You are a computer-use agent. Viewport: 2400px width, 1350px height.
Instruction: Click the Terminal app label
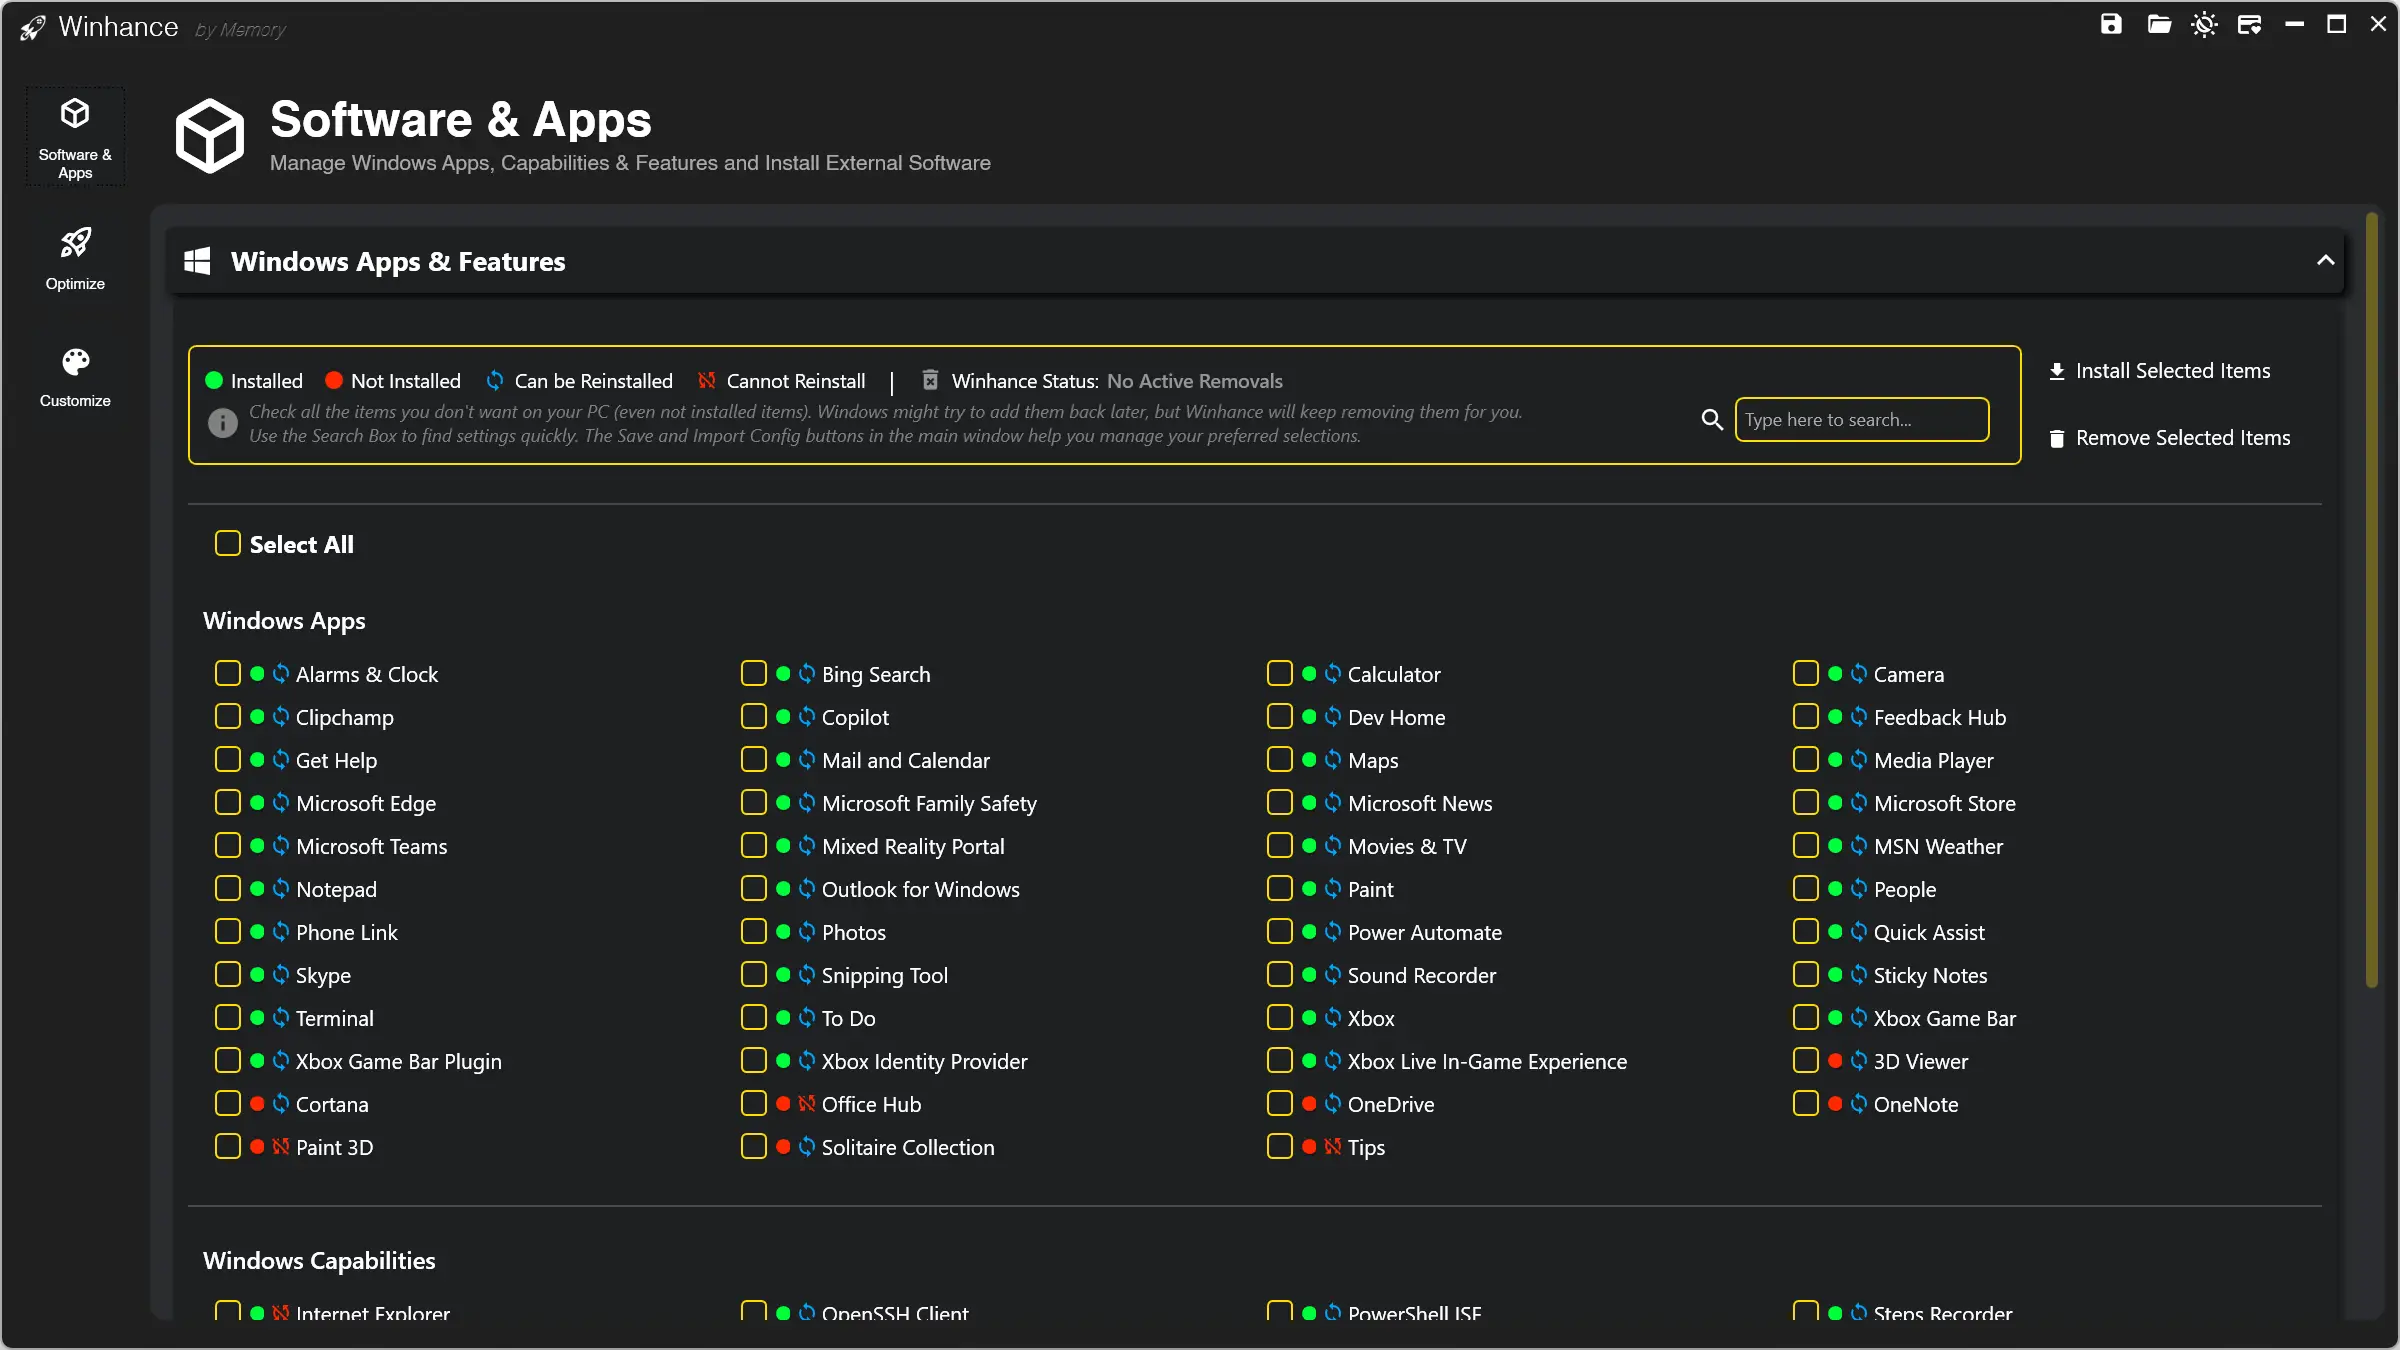(334, 1018)
